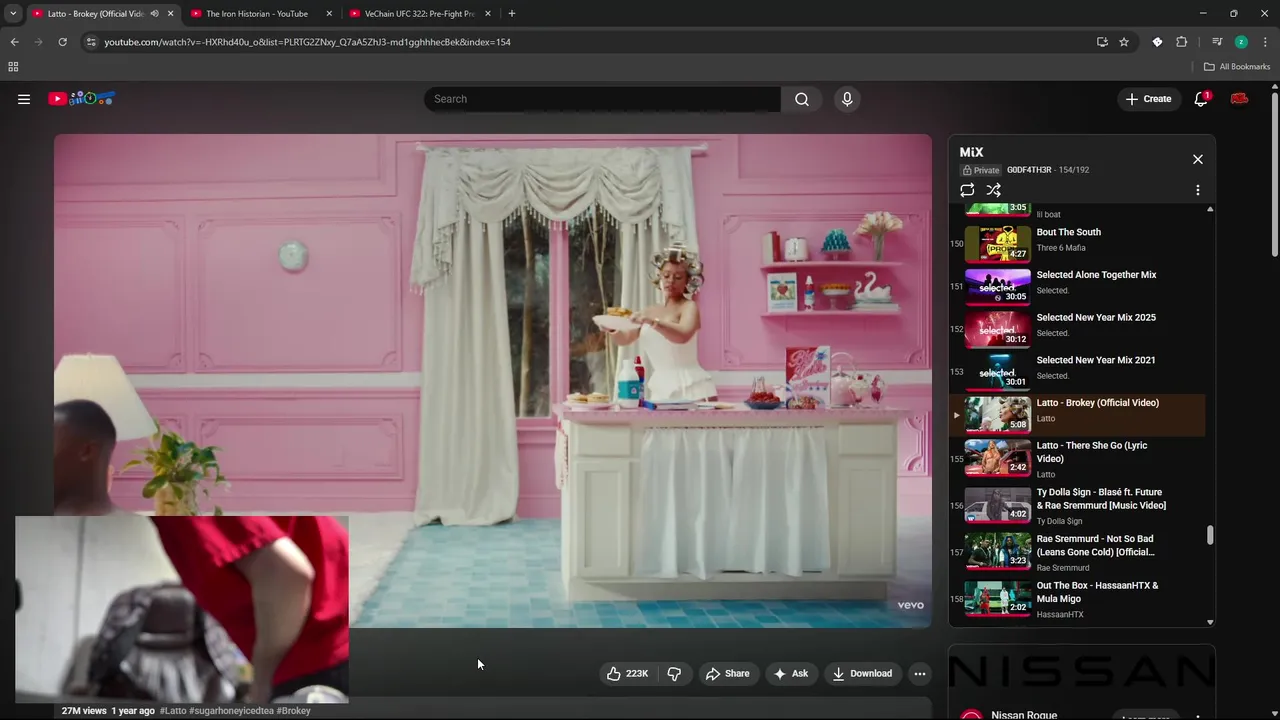The height and width of the screenshot is (720, 1280).
Task: Play Out The Box by HassaanHTX
Action: pyautogui.click(x=1078, y=599)
